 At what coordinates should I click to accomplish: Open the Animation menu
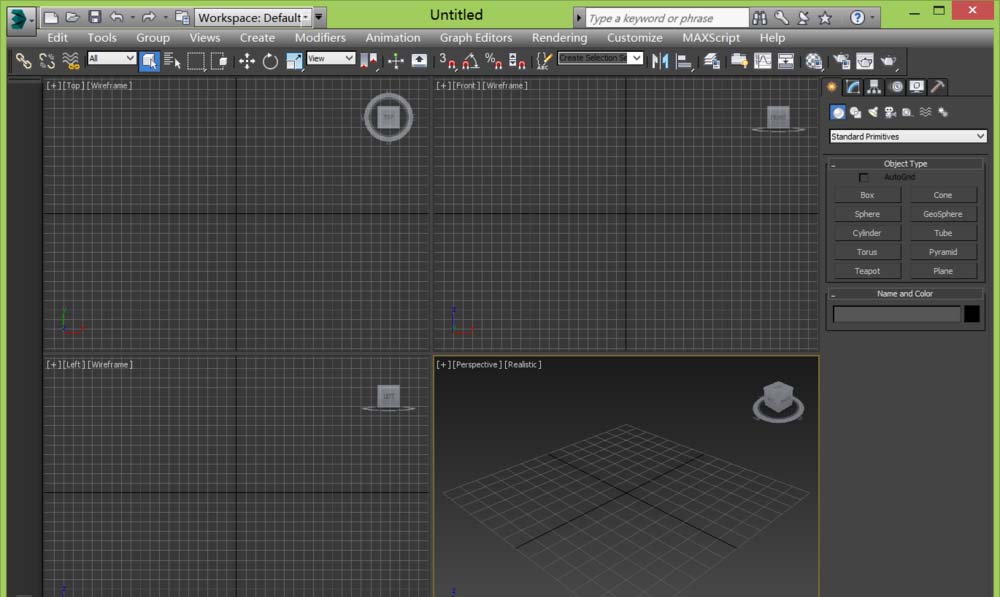tap(393, 38)
